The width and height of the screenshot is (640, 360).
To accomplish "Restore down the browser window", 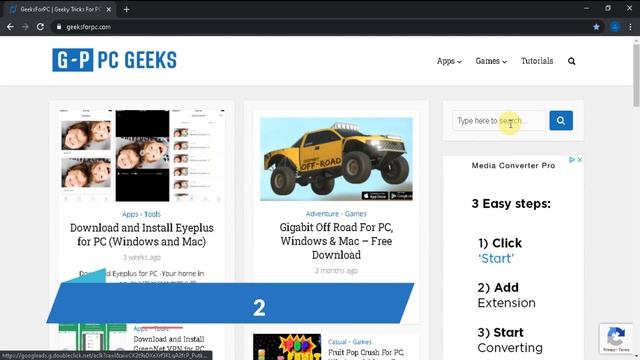I will click(608, 8).
